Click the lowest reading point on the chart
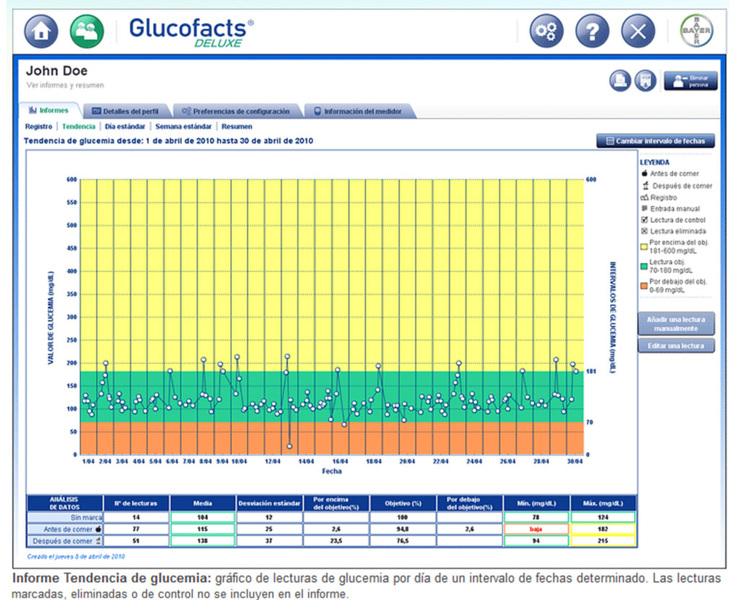The height and width of the screenshot is (600, 740). point(289,446)
